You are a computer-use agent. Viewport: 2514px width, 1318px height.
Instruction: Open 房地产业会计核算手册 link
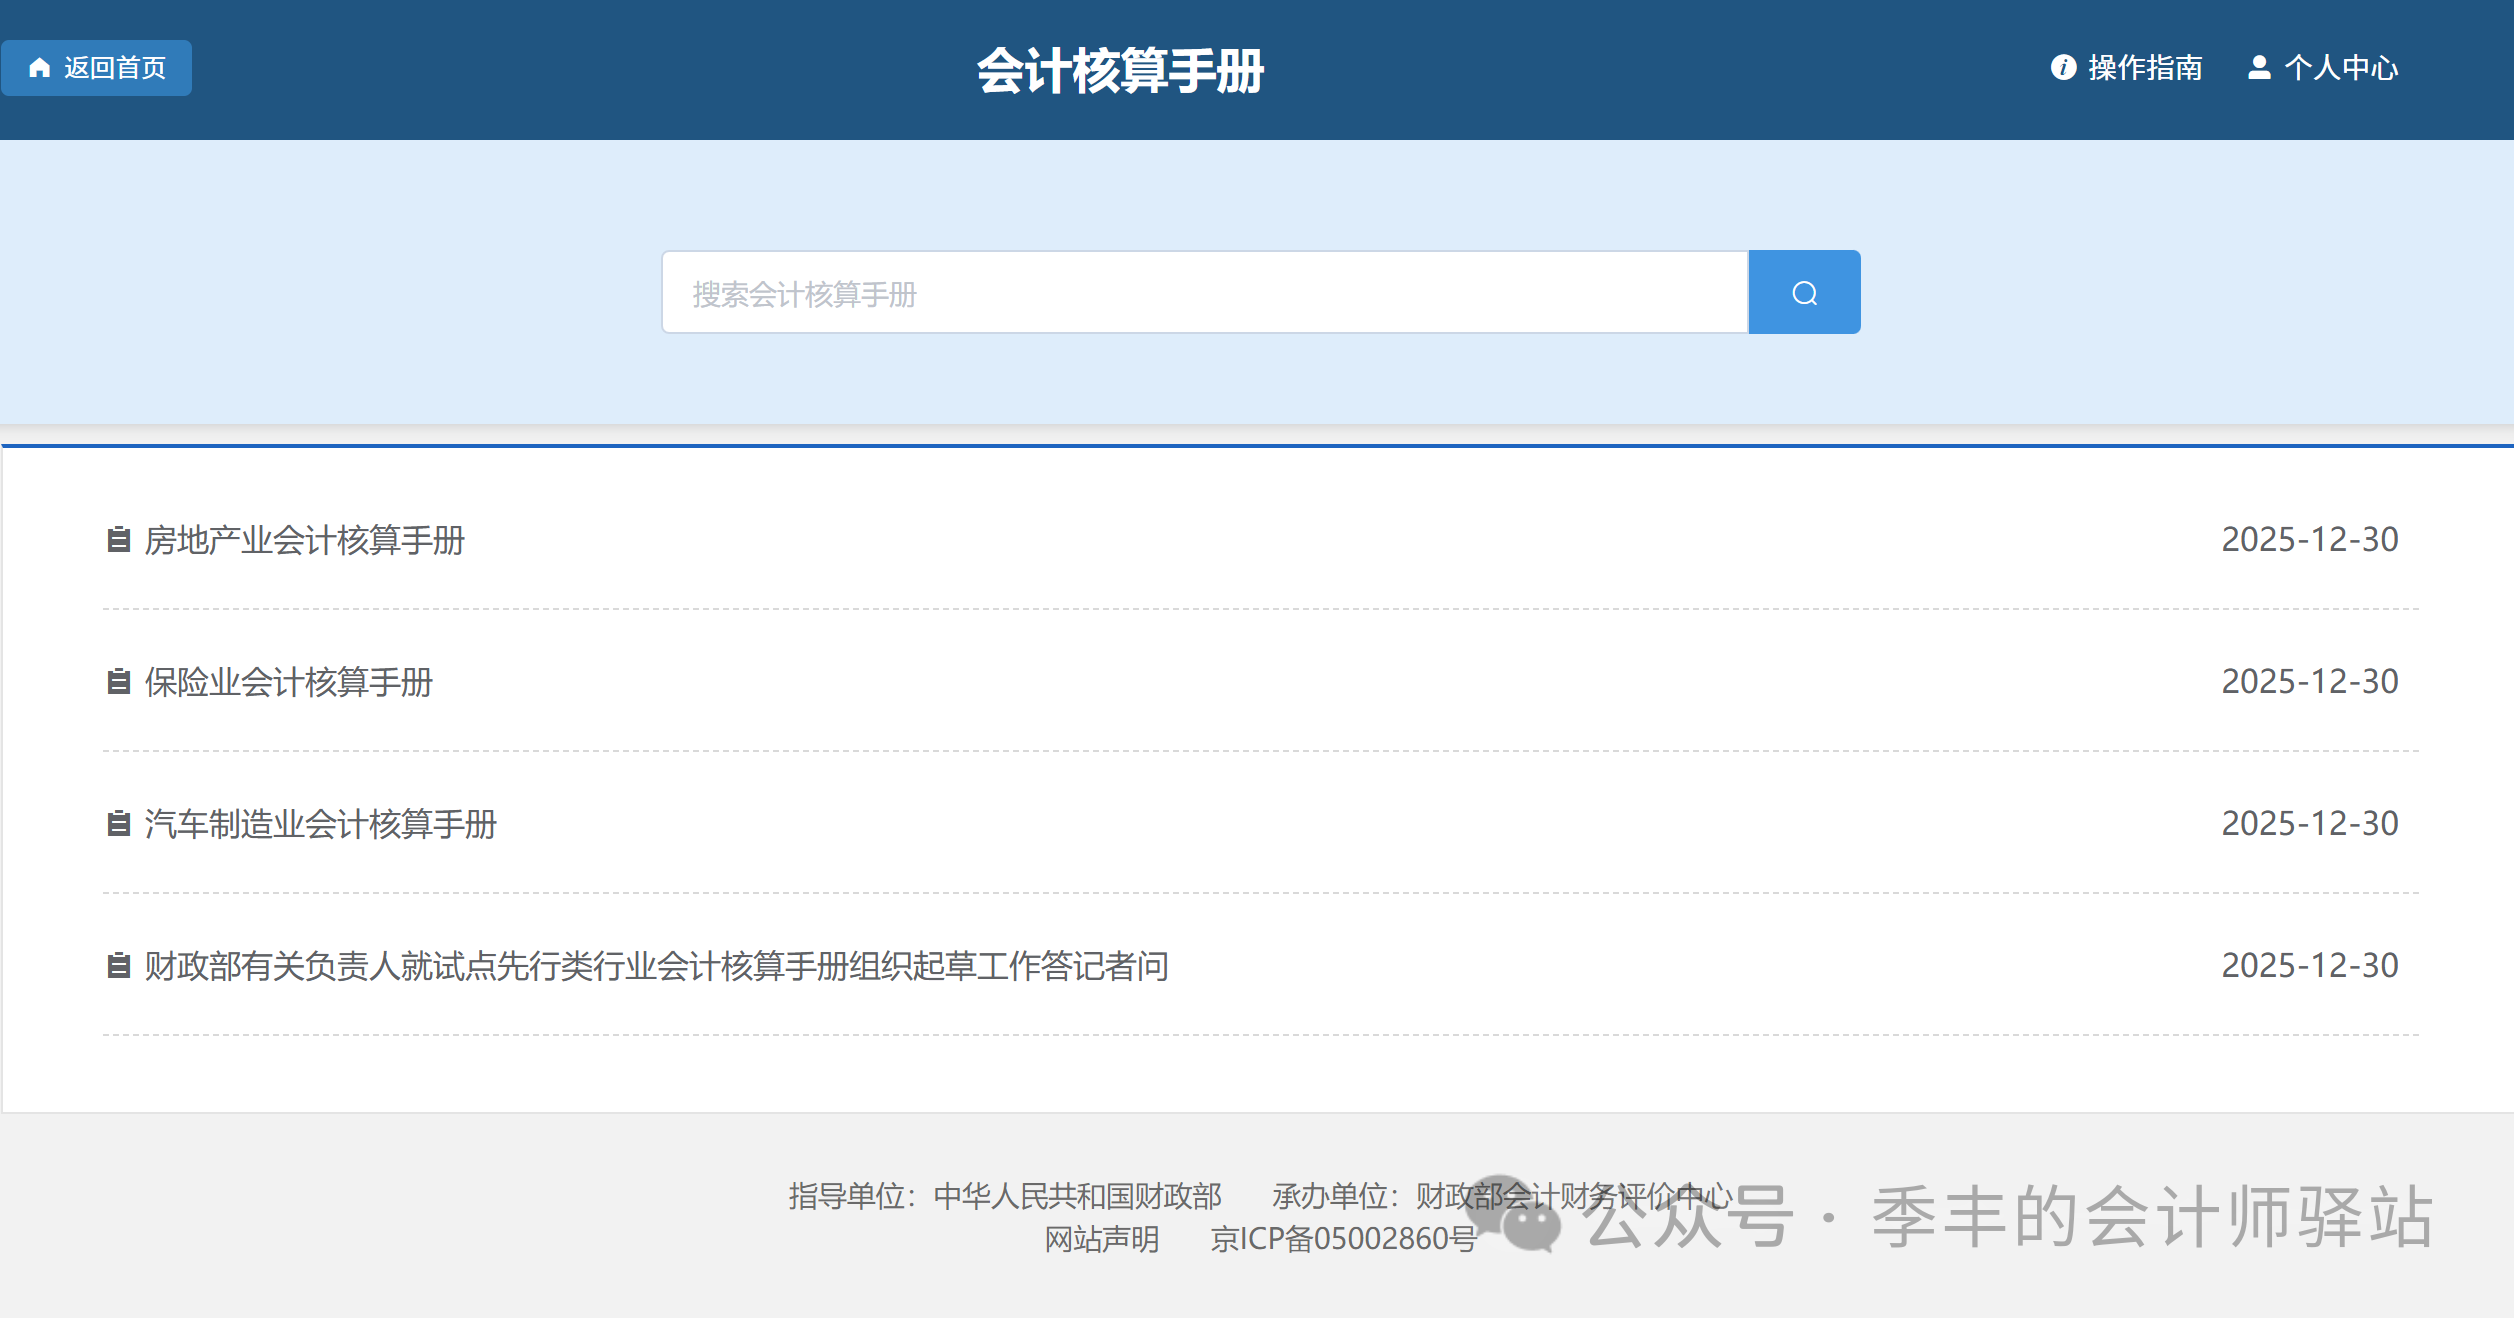pyautogui.click(x=305, y=540)
